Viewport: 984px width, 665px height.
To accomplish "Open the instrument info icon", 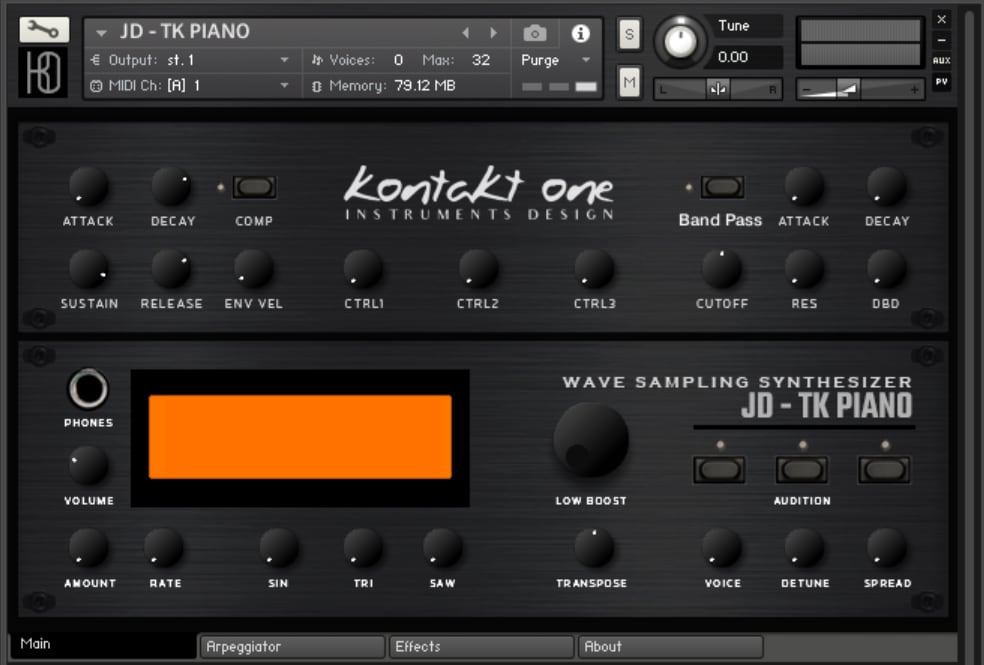I will pos(580,33).
